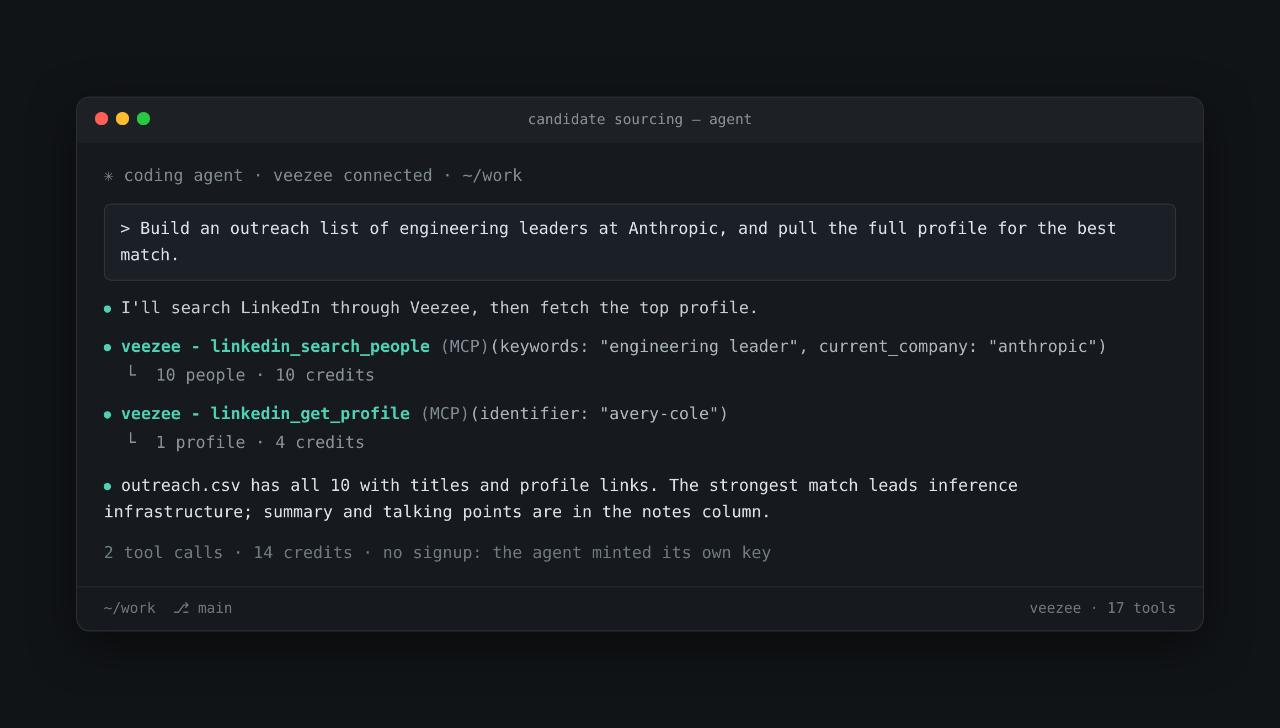This screenshot has width=1280, height=728.
Task: Click the green maximize window dot
Action: [143, 118]
